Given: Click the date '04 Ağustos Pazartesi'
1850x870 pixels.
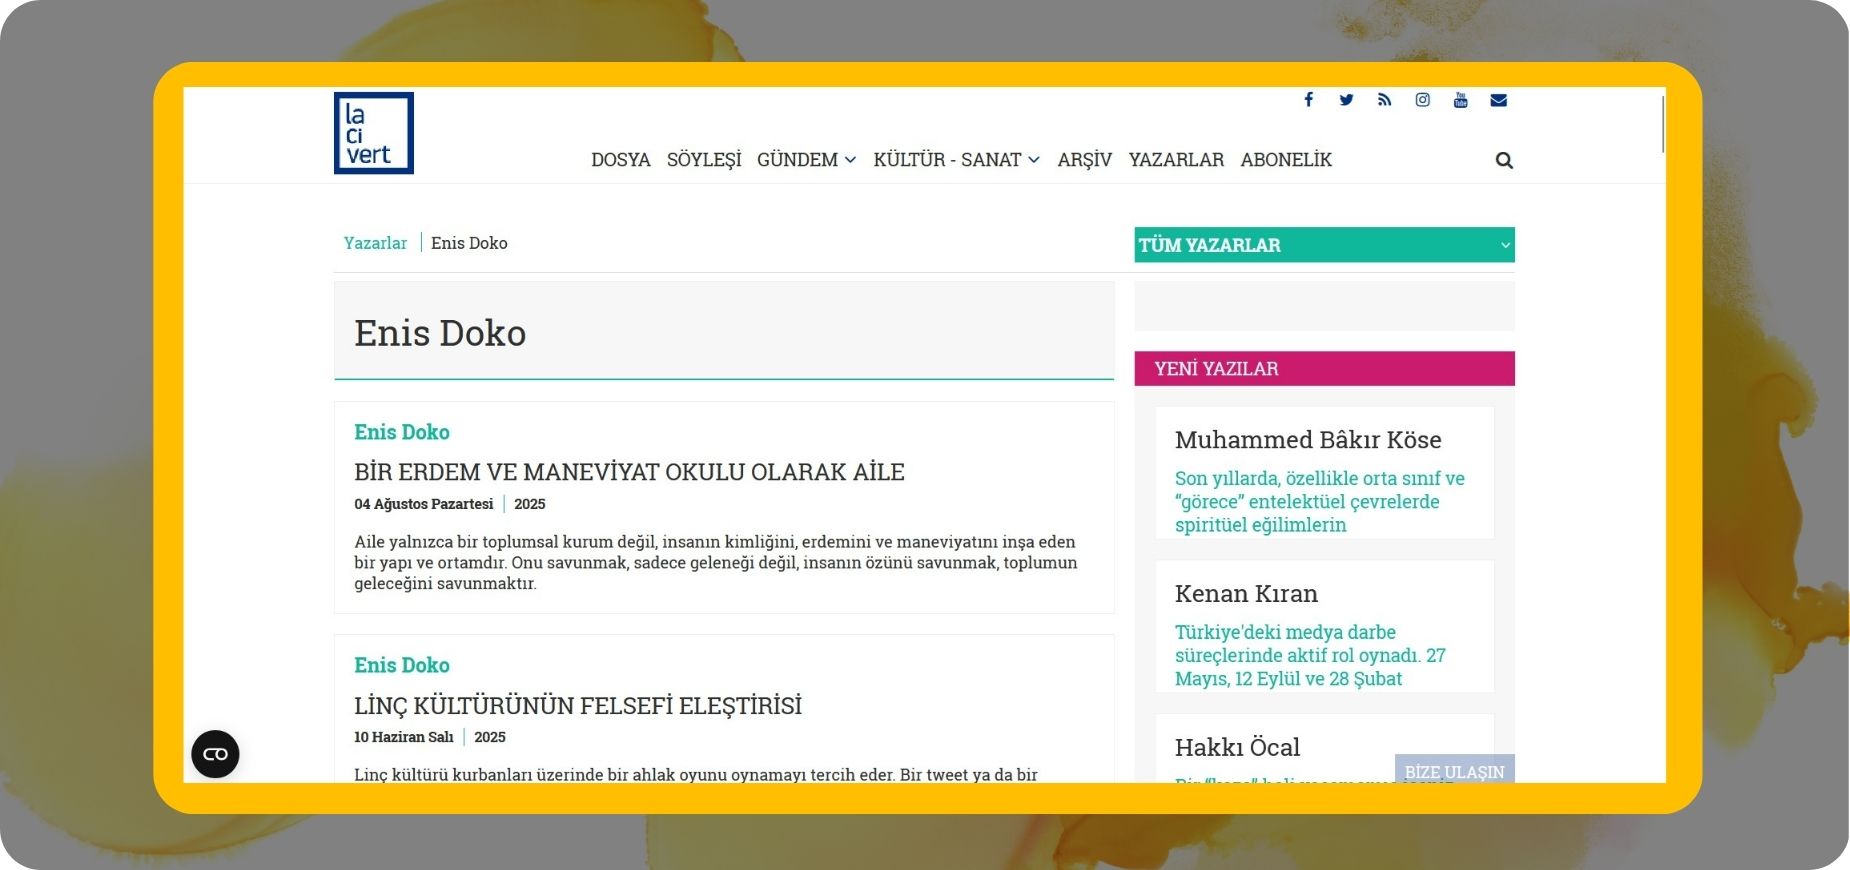Looking at the screenshot, I should click(x=424, y=504).
